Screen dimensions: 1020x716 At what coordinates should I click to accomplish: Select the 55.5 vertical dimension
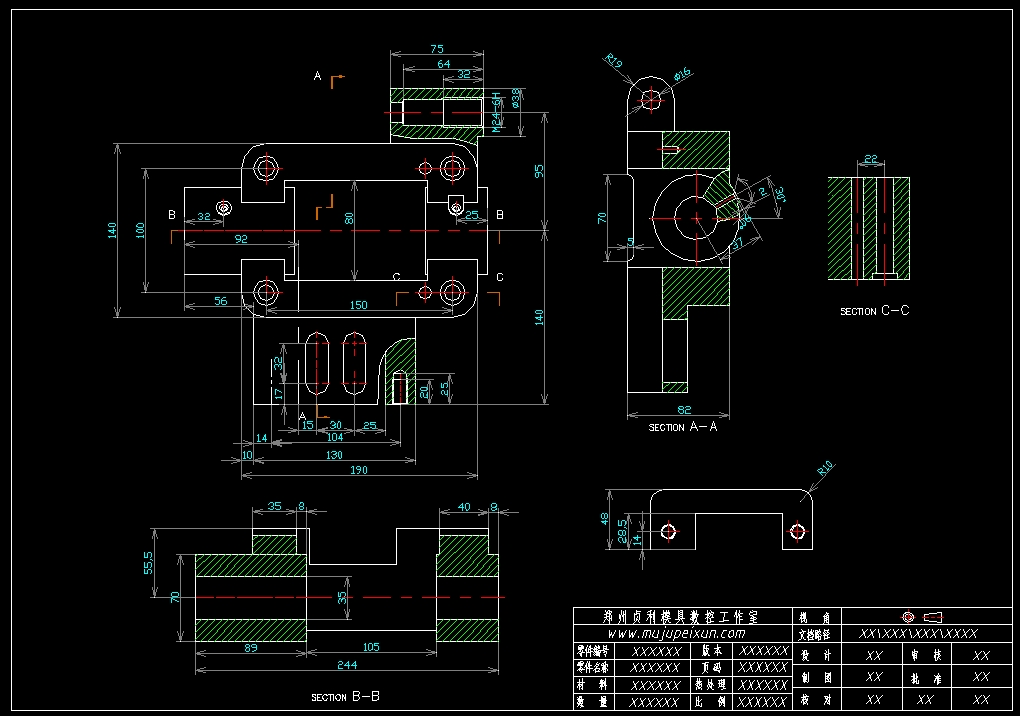(x=149, y=562)
